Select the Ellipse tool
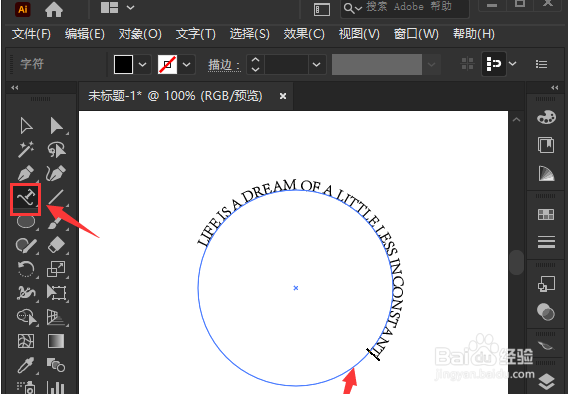 (26, 222)
